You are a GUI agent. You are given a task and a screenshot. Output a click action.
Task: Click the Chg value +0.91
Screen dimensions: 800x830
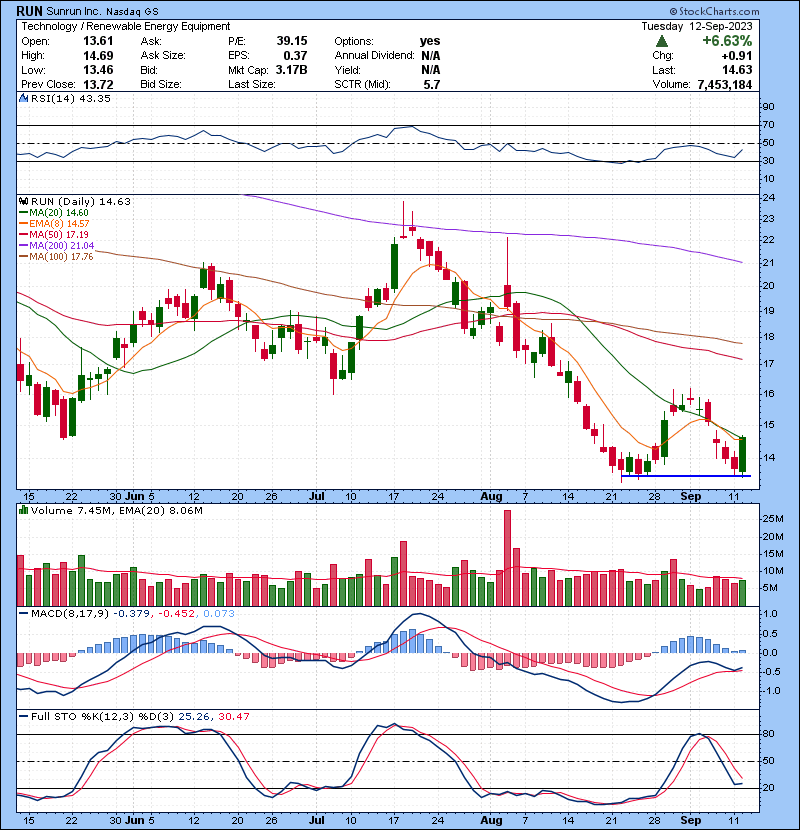click(x=737, y=56)
